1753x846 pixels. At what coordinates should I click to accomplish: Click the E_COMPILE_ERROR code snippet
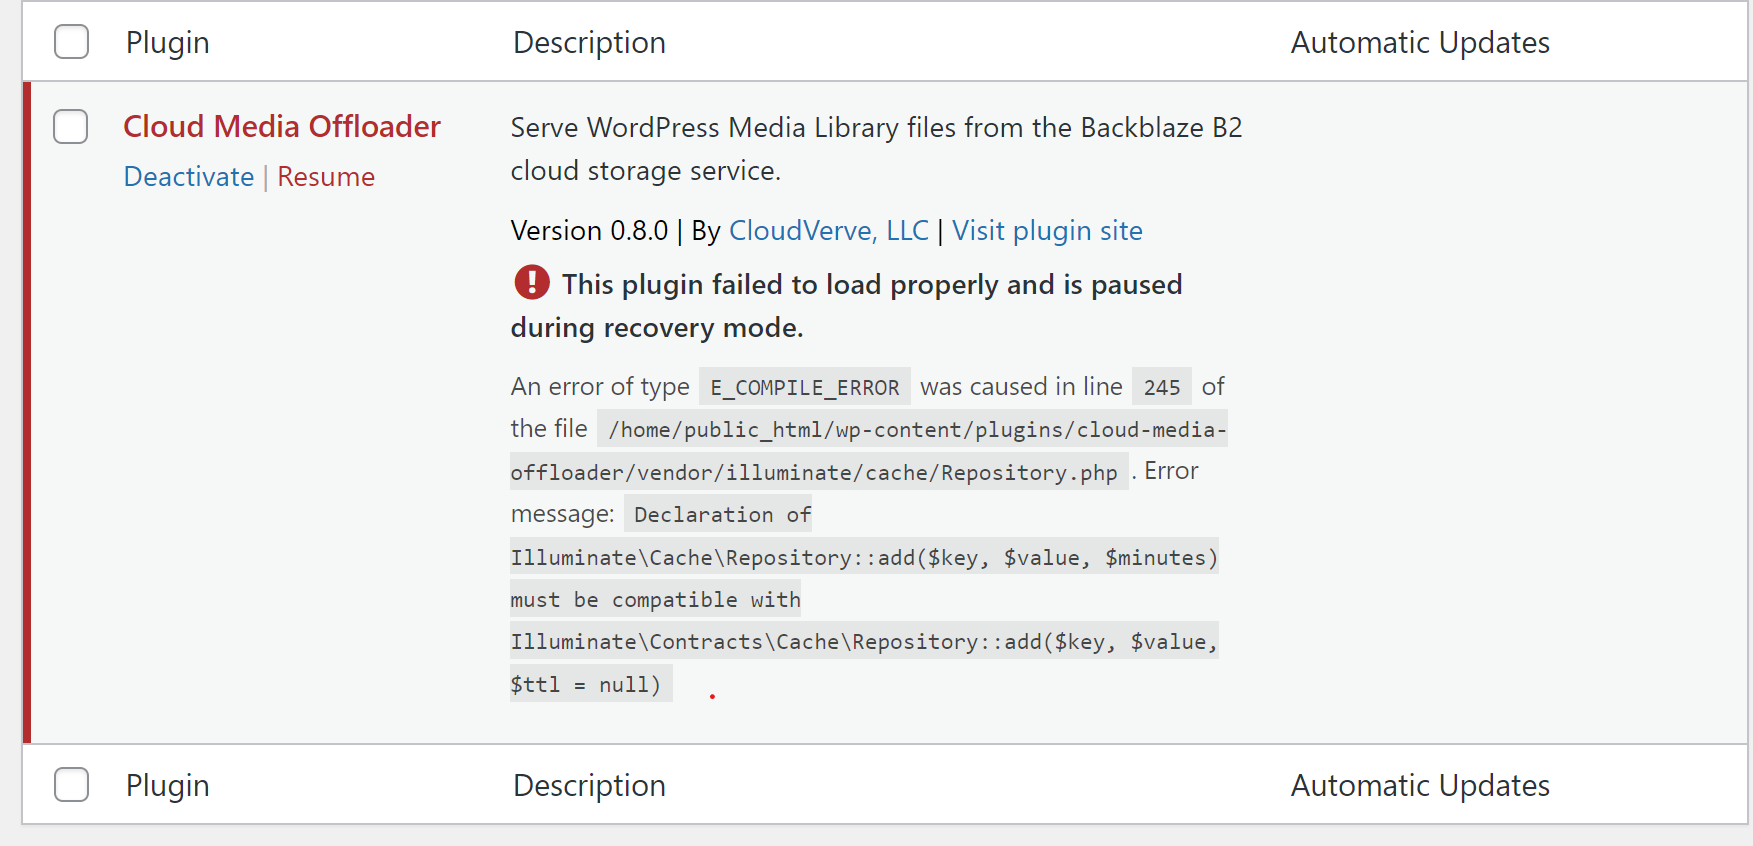point(805,387)
